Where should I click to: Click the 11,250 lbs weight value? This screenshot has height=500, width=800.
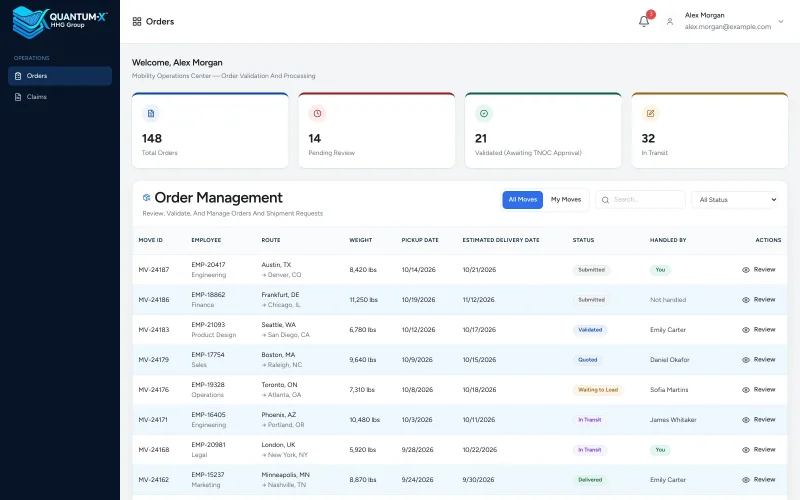click(363, 300)
